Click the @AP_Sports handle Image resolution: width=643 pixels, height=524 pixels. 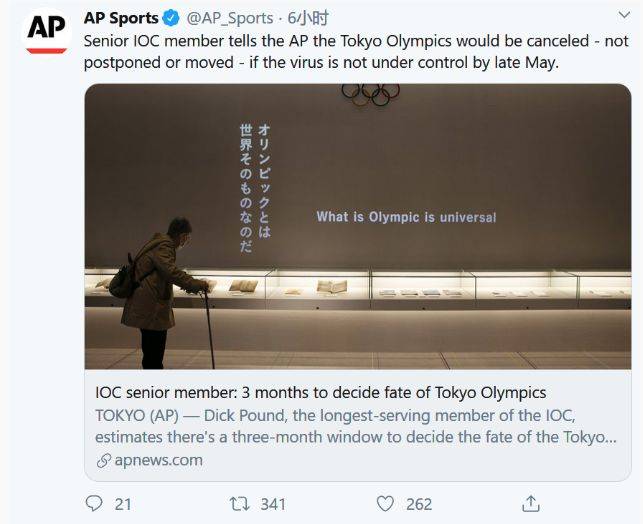230,18
